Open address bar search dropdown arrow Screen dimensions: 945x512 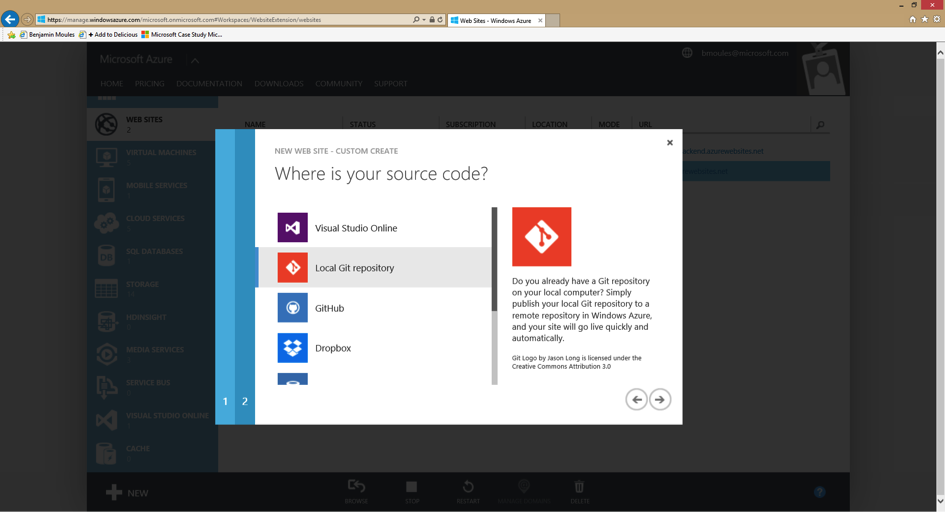click(424, 19)
